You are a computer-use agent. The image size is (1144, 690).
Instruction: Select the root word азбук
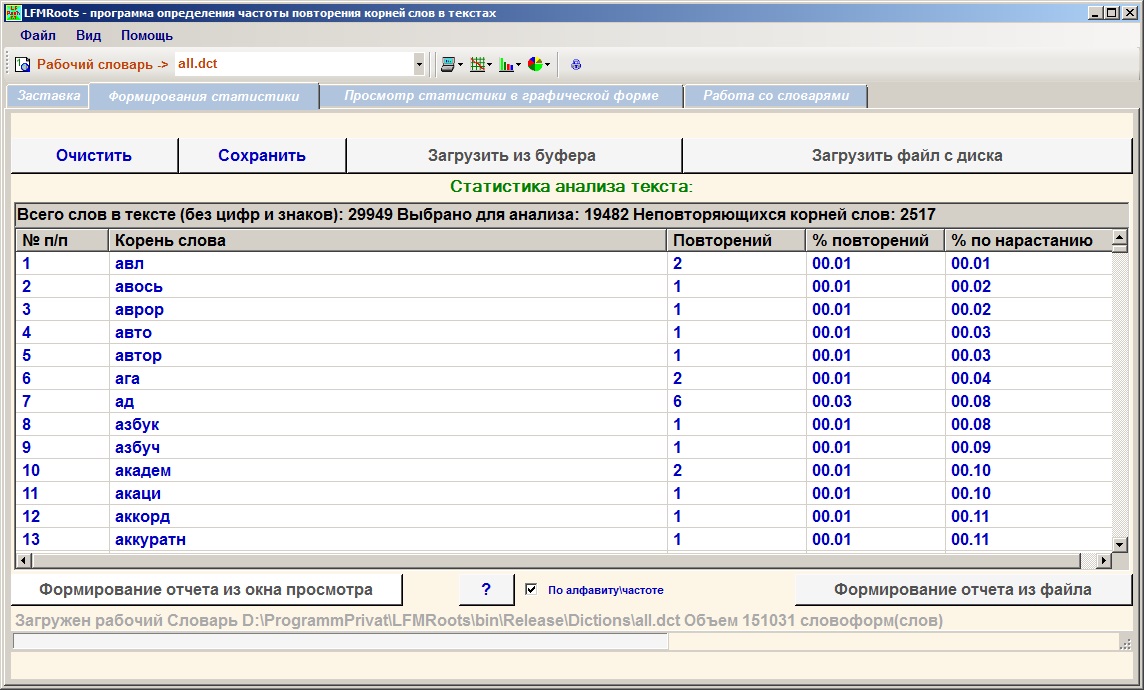pyautogui.click(x=137, y=425)
